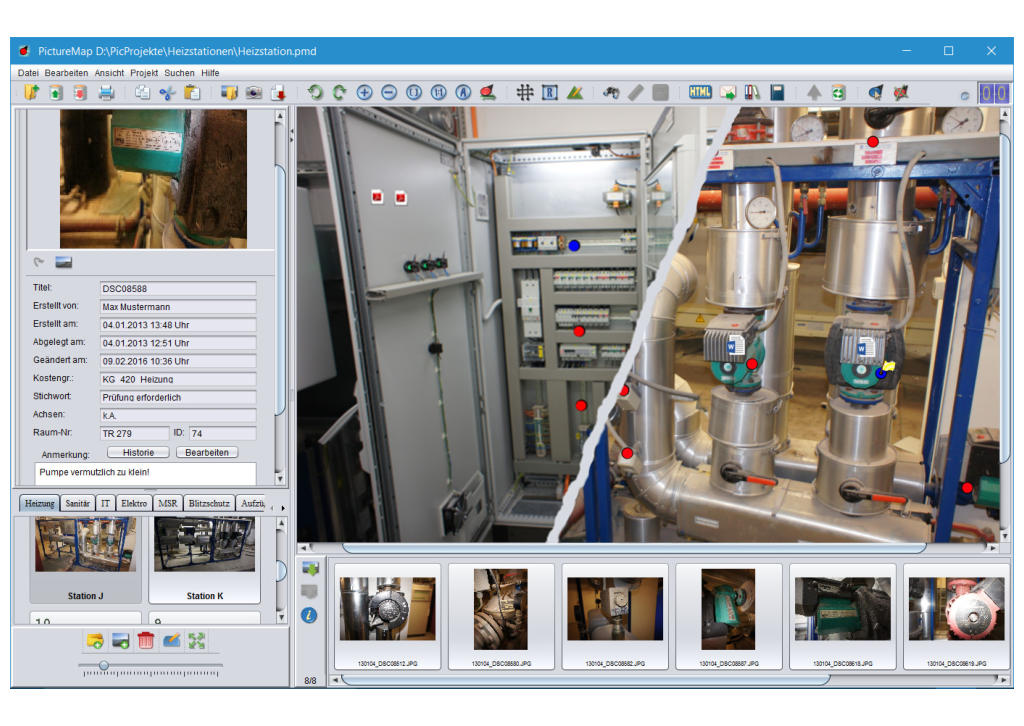This screenshot has height=726, width=1024.
Task: Switch to the Sanitär tab
Action: click(78, 503)
